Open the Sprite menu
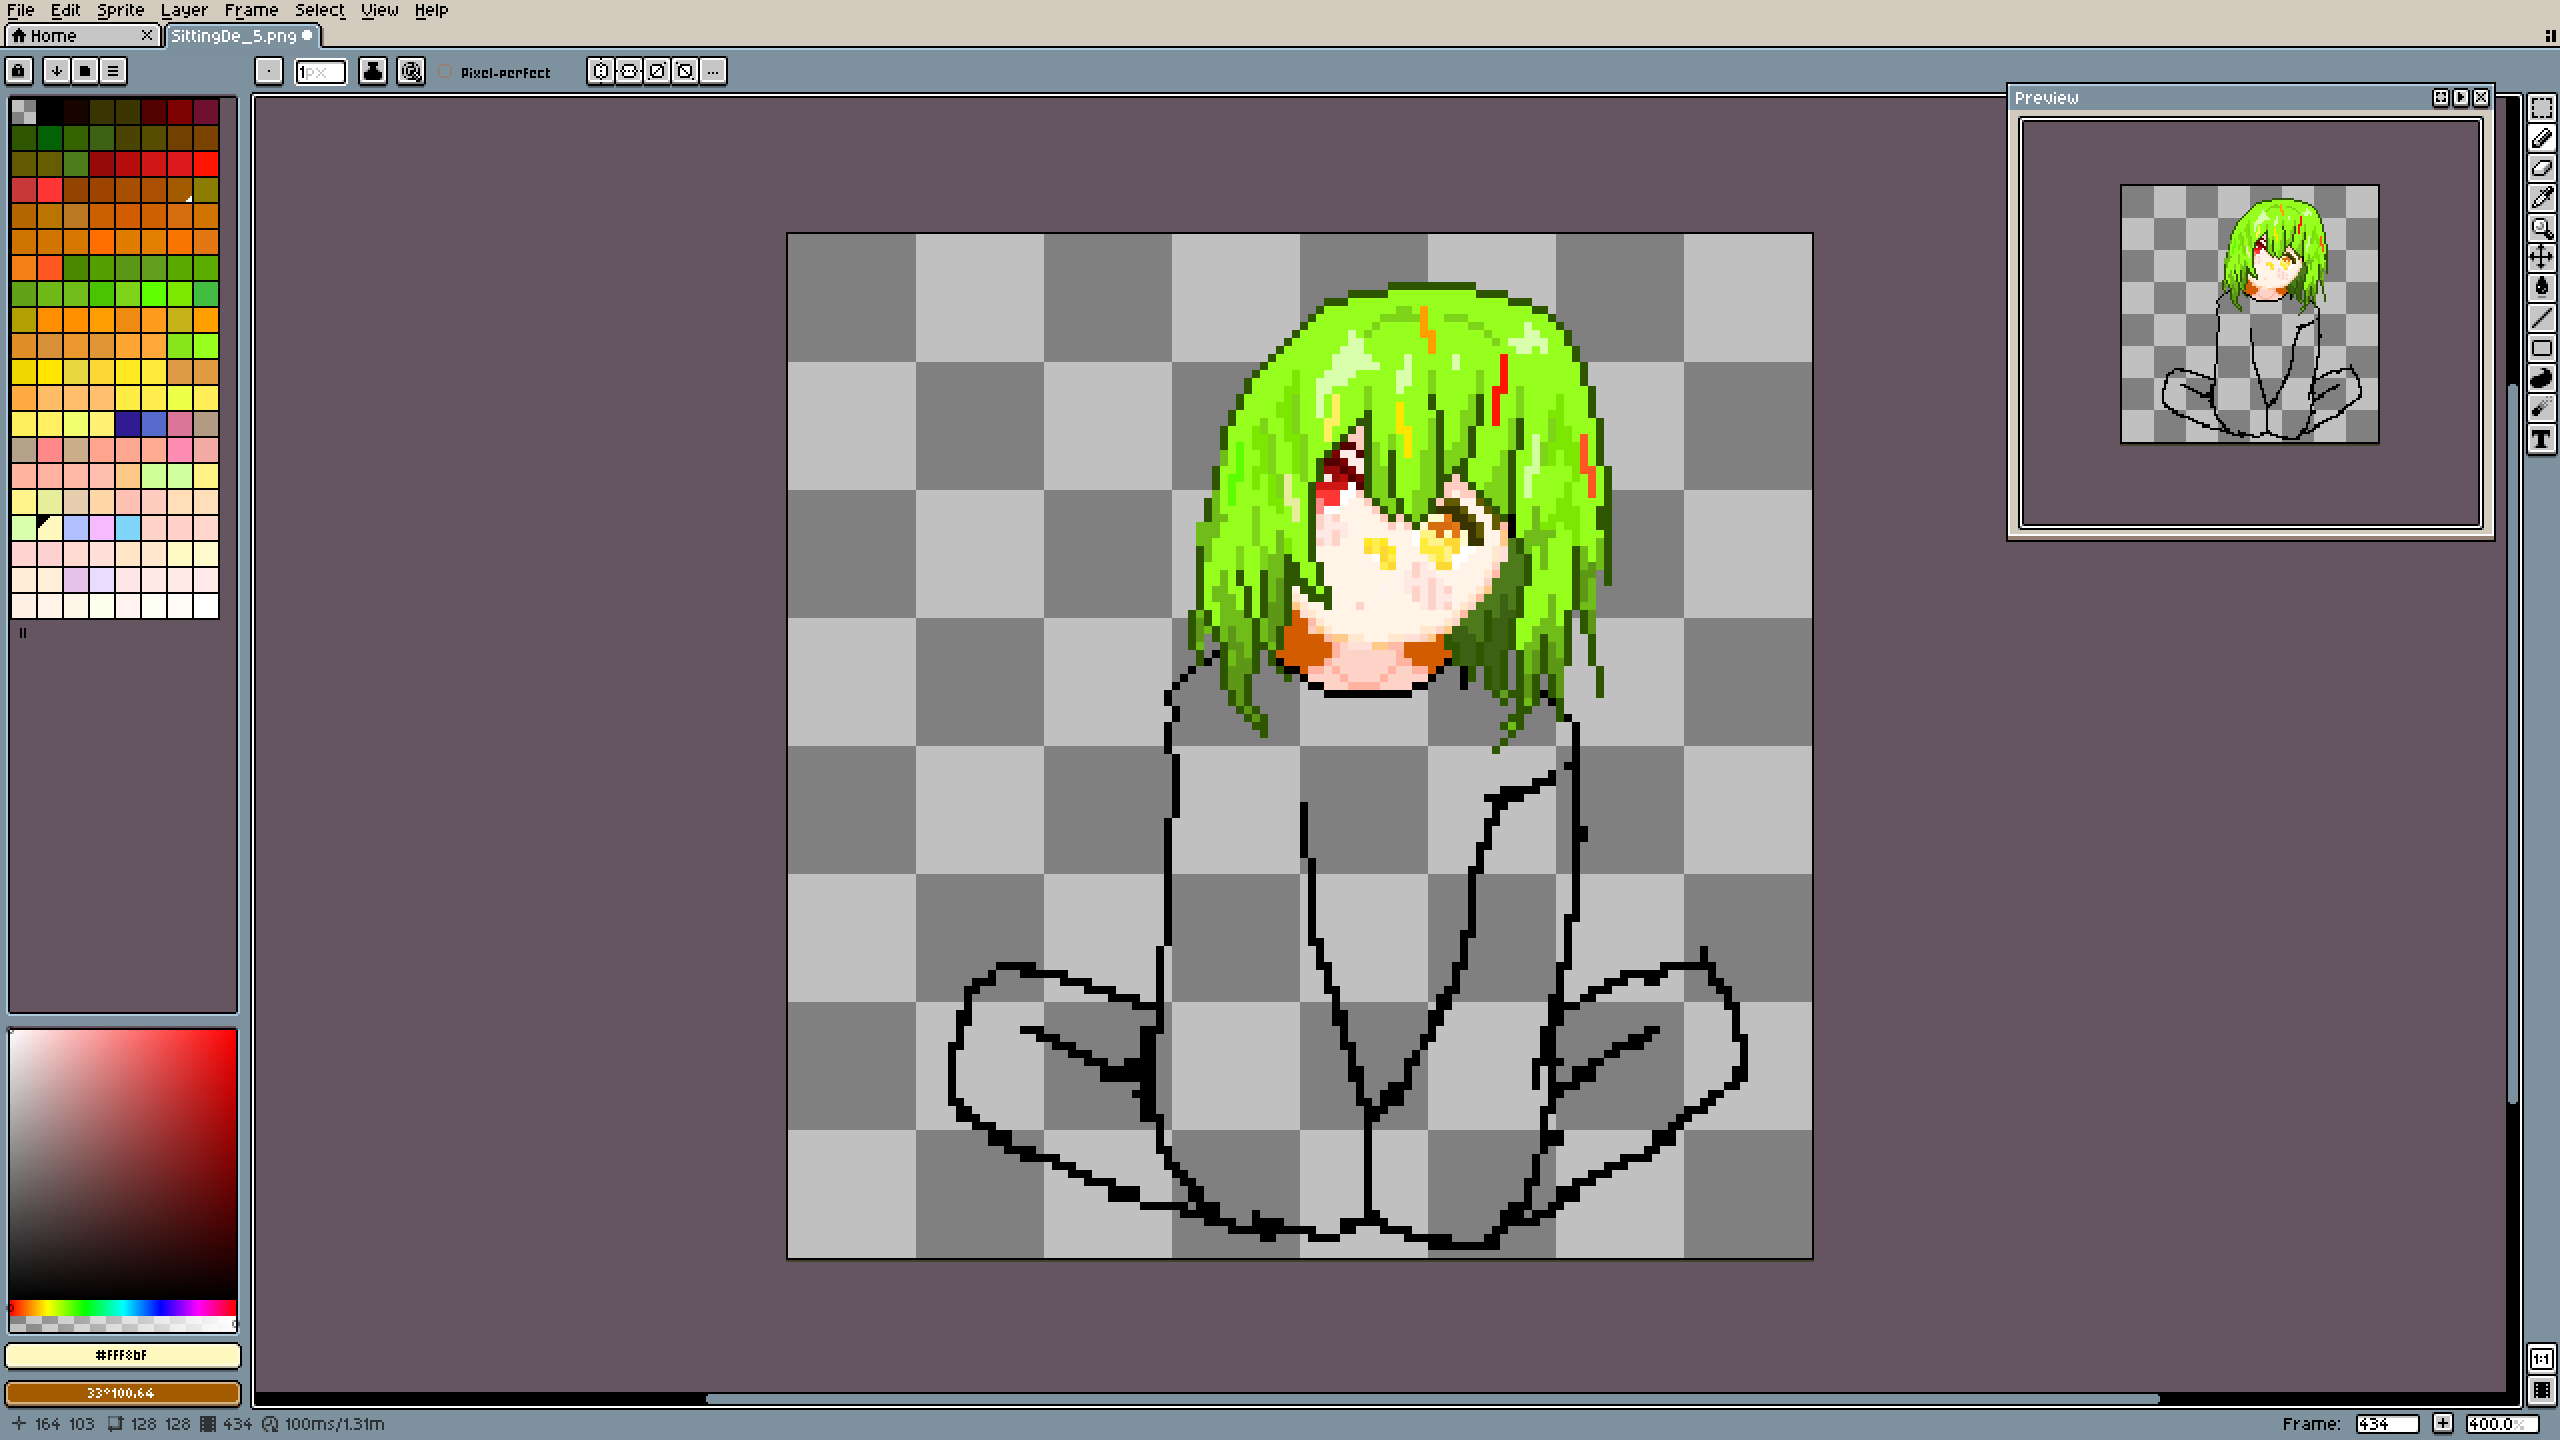 (x=121, y=10)
